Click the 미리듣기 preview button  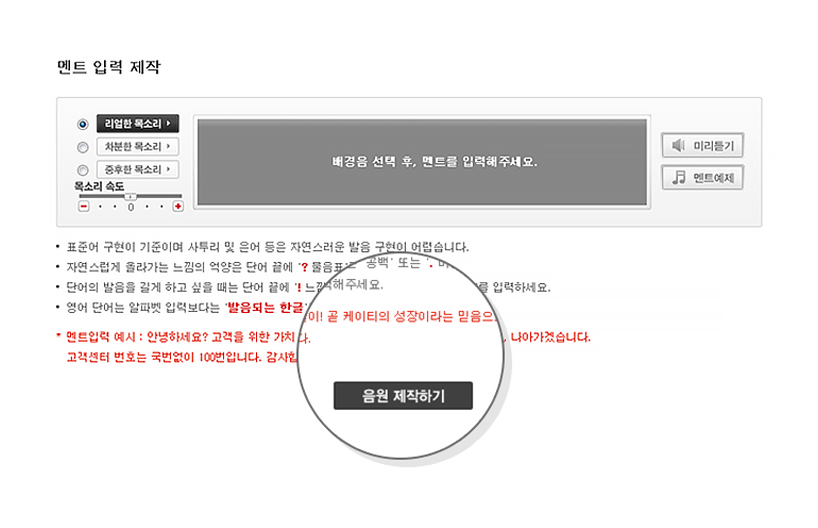(x=702, y=146)
